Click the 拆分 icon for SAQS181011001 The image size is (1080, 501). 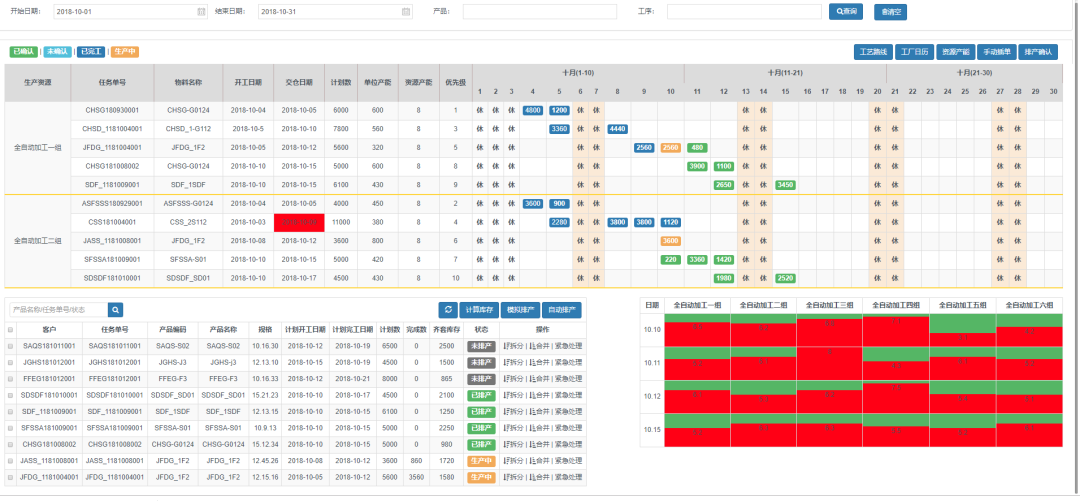click(x=505, y=345)
